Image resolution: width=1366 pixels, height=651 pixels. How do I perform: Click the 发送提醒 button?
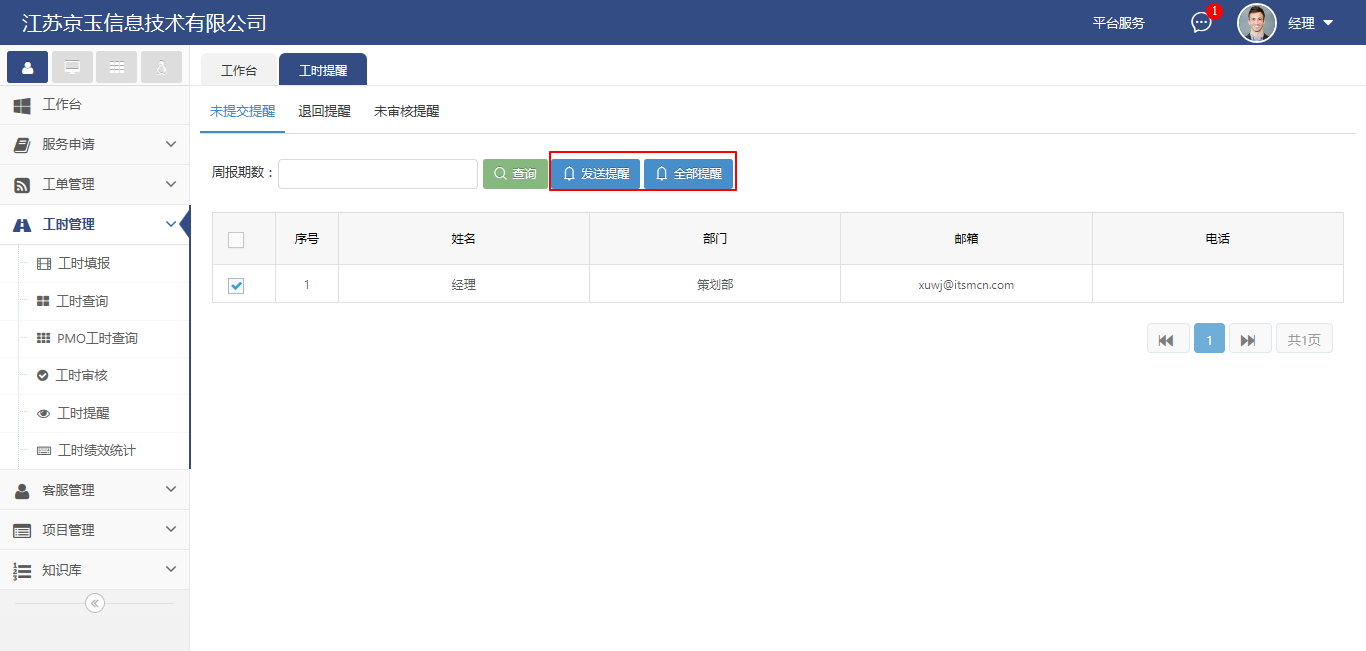click(596, 174)
